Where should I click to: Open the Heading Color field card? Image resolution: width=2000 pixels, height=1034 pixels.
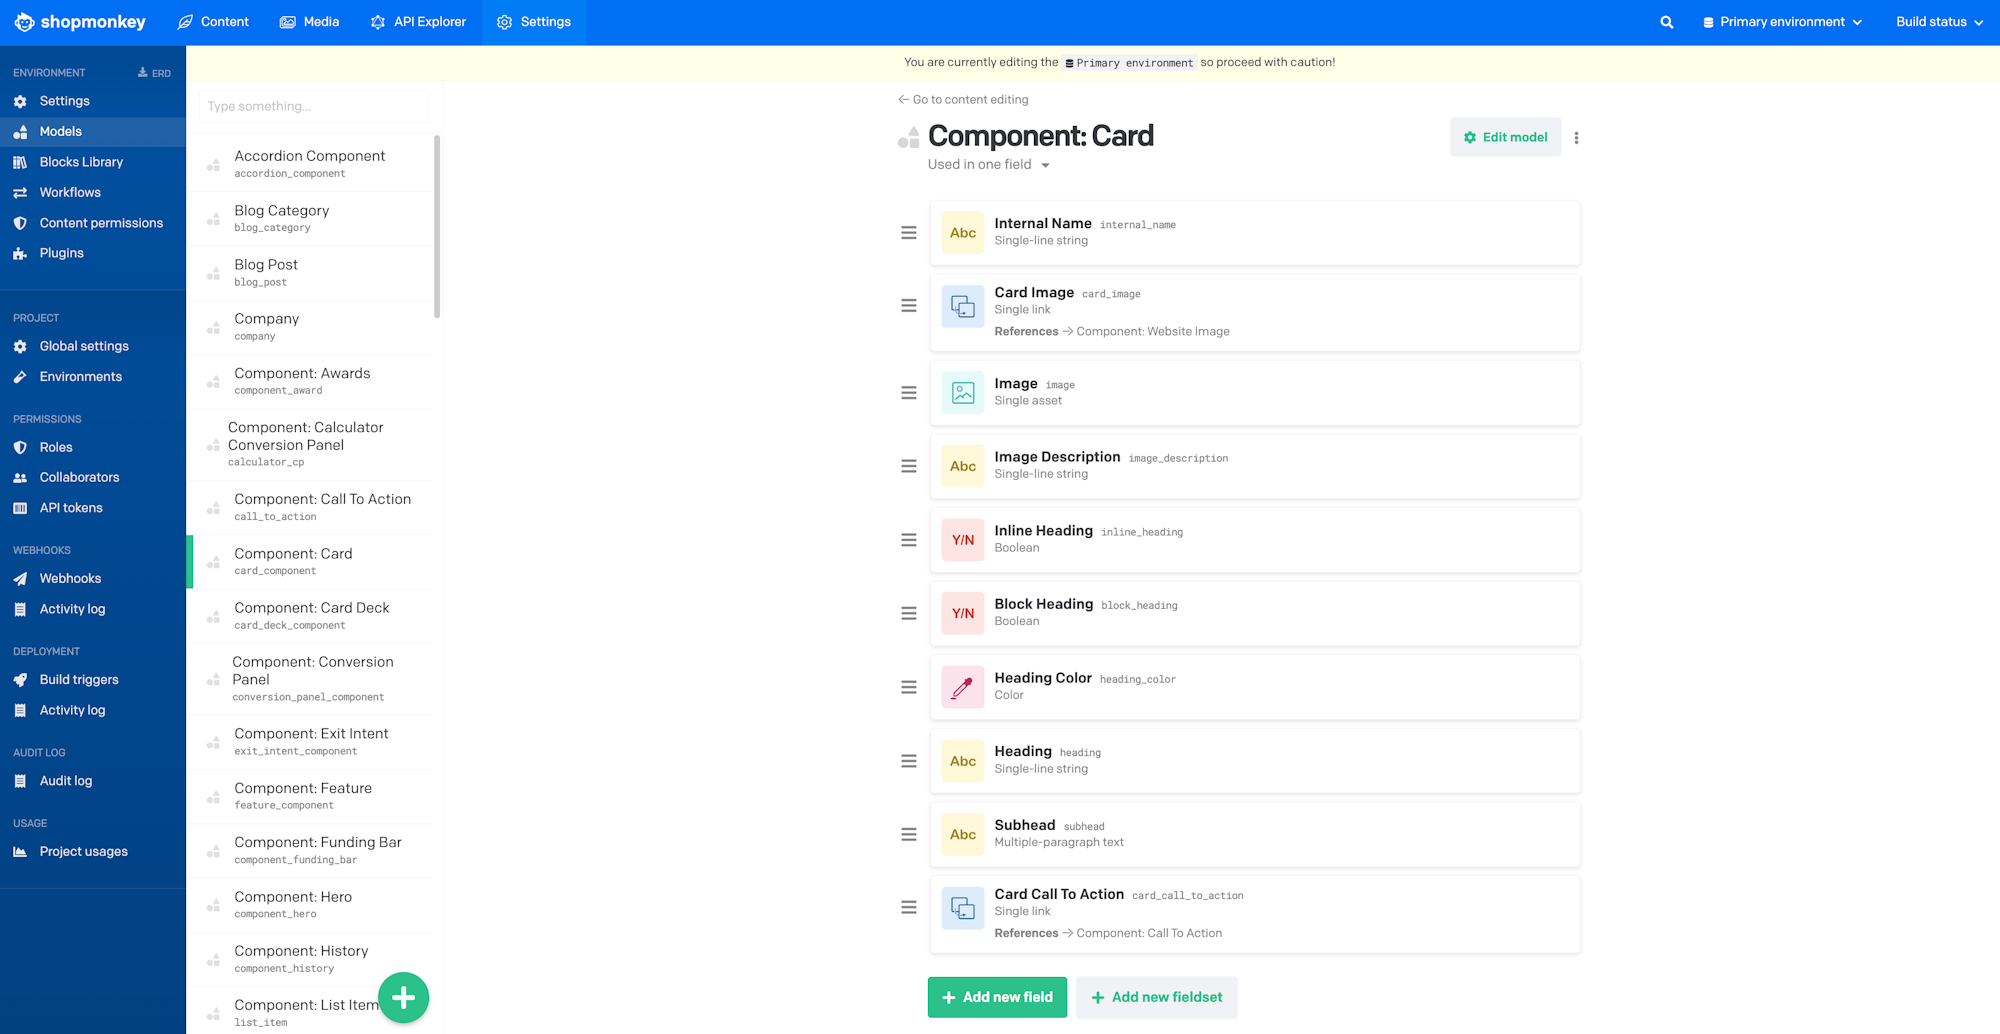[1255, 687]
